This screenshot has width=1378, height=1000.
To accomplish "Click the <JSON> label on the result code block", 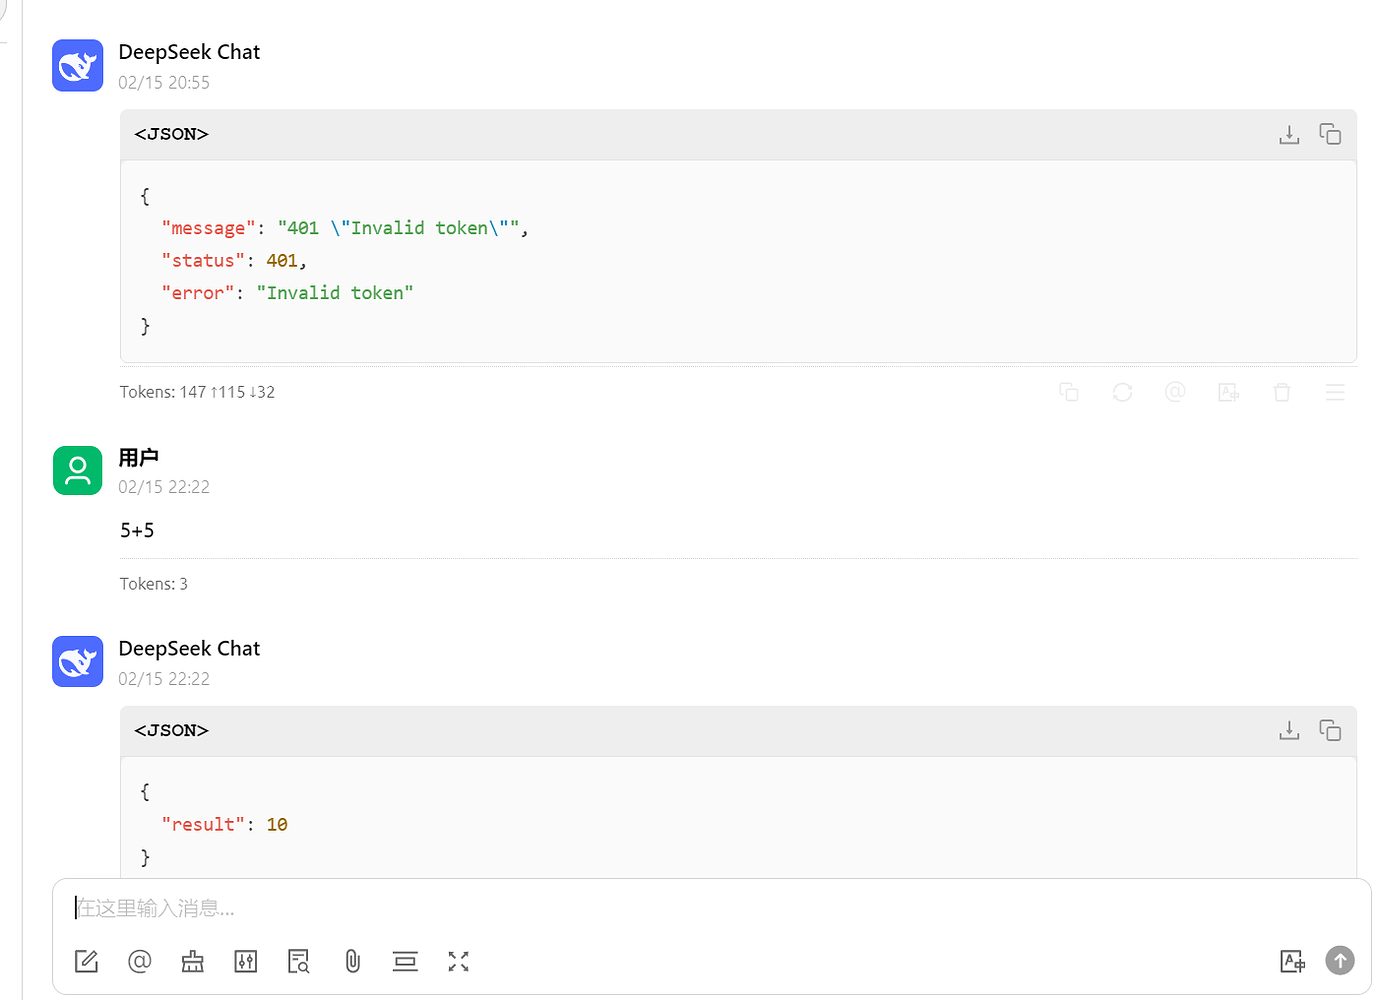I will (x=172, y=731).
